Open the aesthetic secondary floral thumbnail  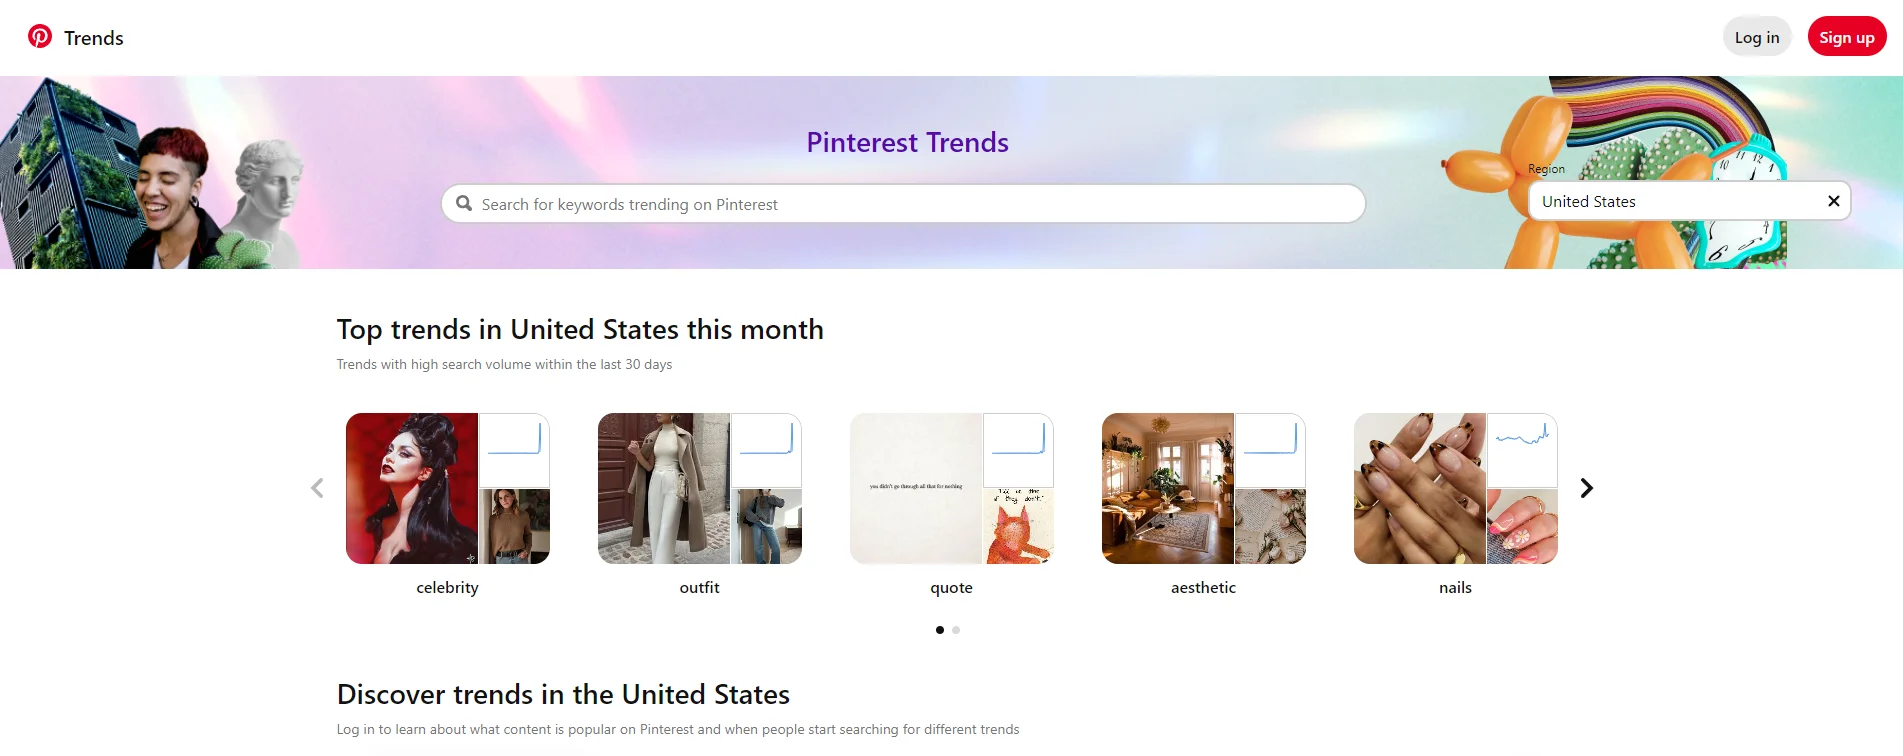coord(1271,527)
